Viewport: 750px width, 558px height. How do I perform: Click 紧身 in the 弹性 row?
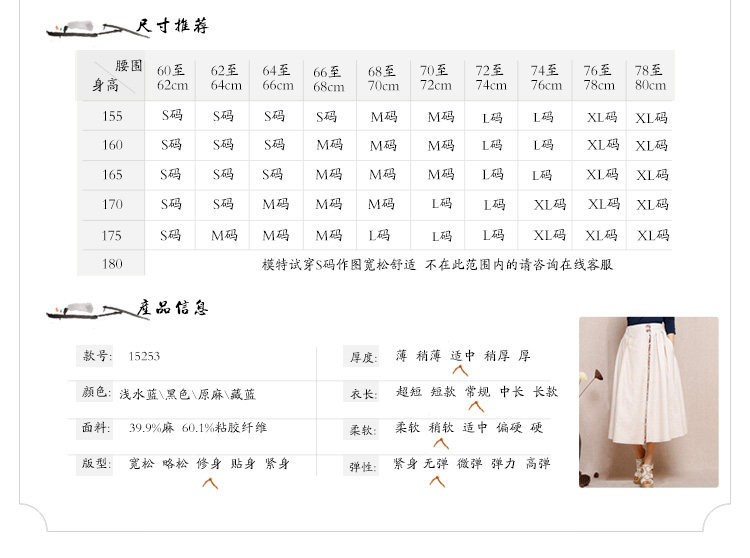click(405, 463)
